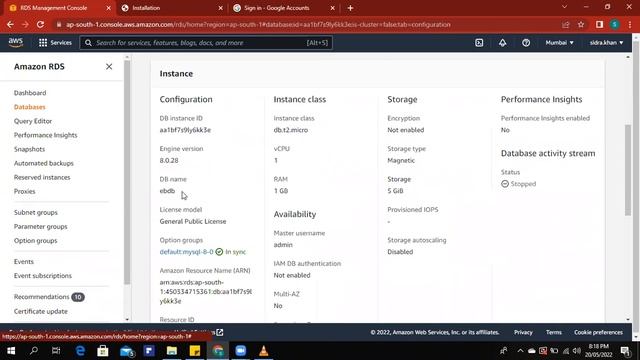Open Sticky Notes from taskbar

195,351
